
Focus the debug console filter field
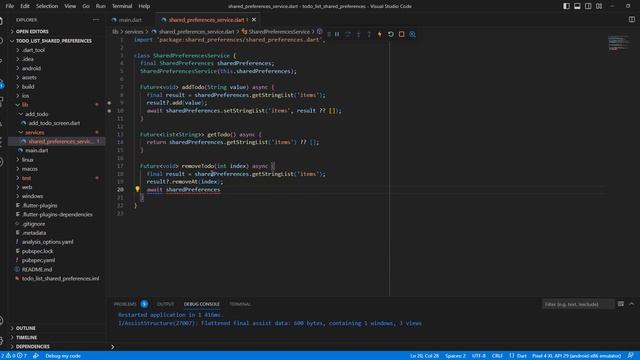tap(578, 304)
